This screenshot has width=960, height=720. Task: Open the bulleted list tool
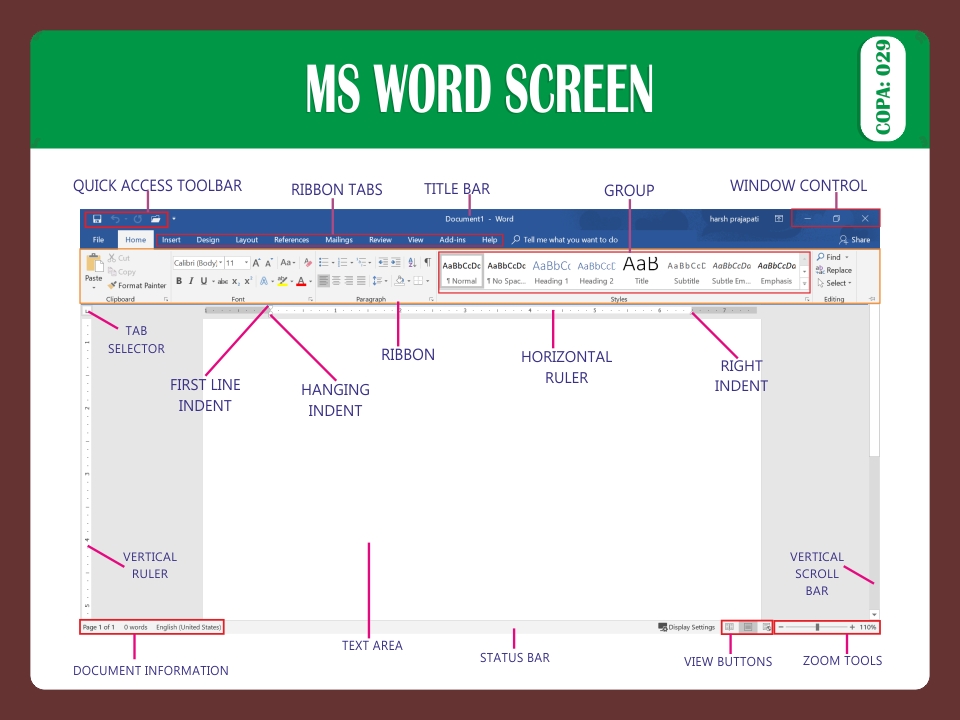[x=322, y=262]
